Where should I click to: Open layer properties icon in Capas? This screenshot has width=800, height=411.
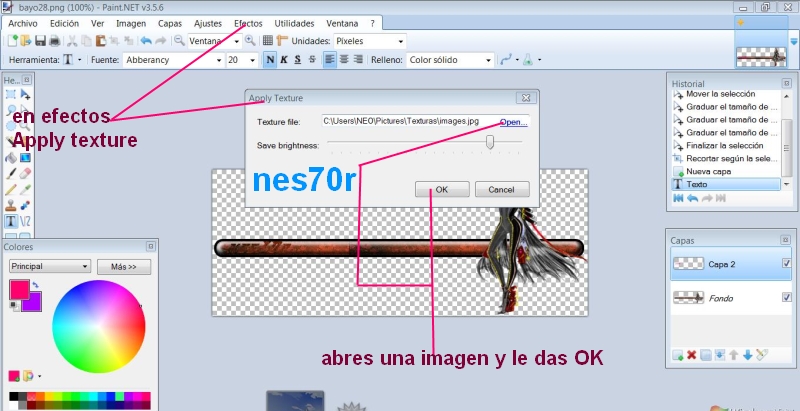pos(762,355)
